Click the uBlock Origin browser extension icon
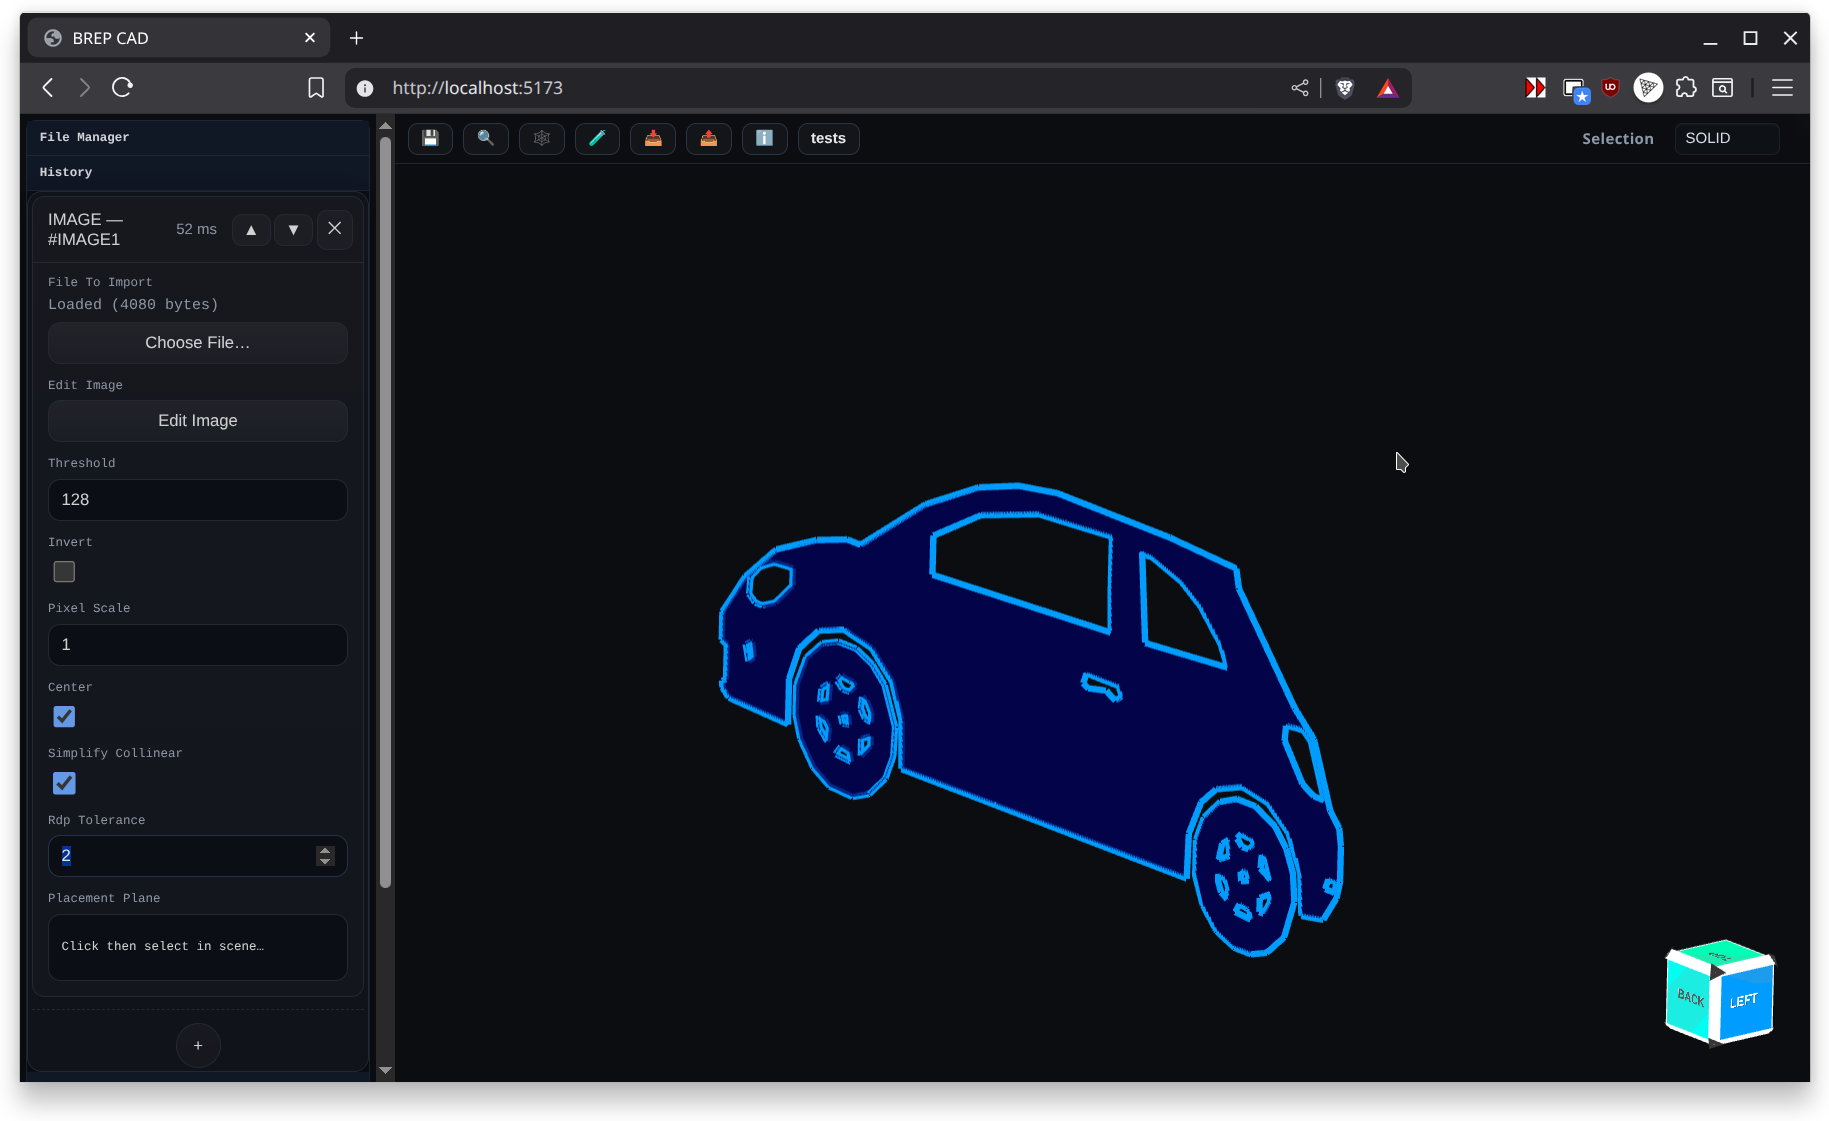The width and height of the screenshot is (1829, 1121). [x=1610, y=88]
